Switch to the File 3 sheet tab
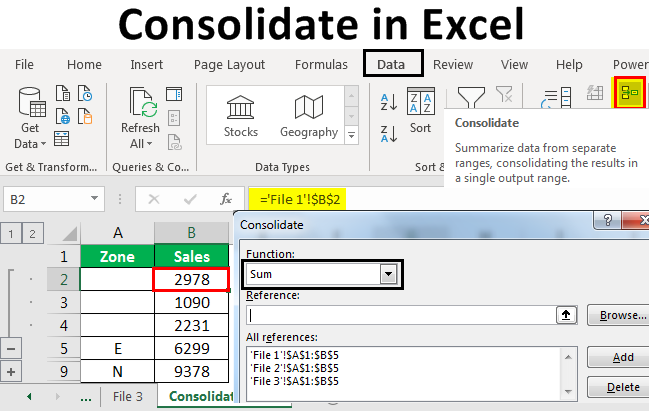Viewport: 649px width, 411px height. point(128,397)
